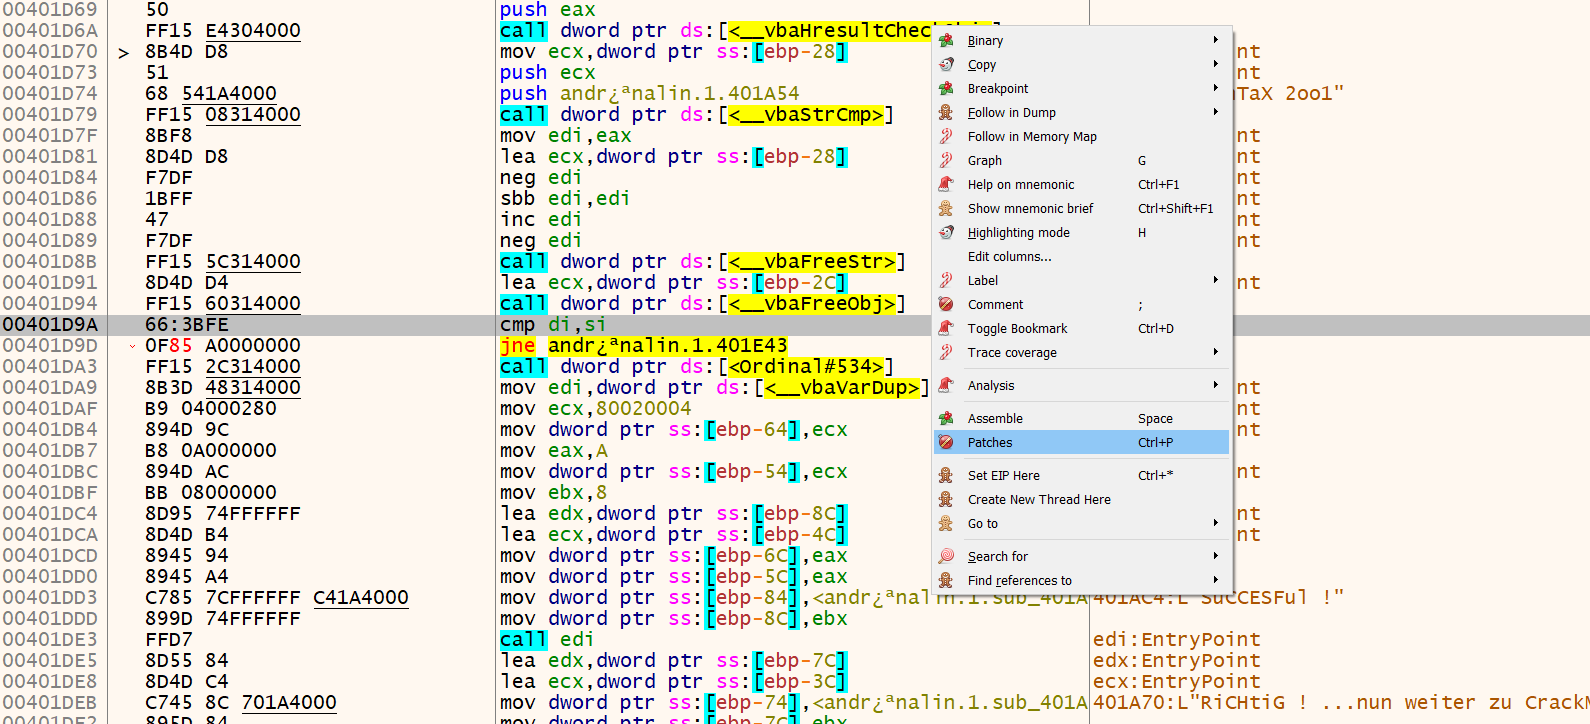
Task: Expand the Binary submenu arrow
Action: coord(1216,41)
